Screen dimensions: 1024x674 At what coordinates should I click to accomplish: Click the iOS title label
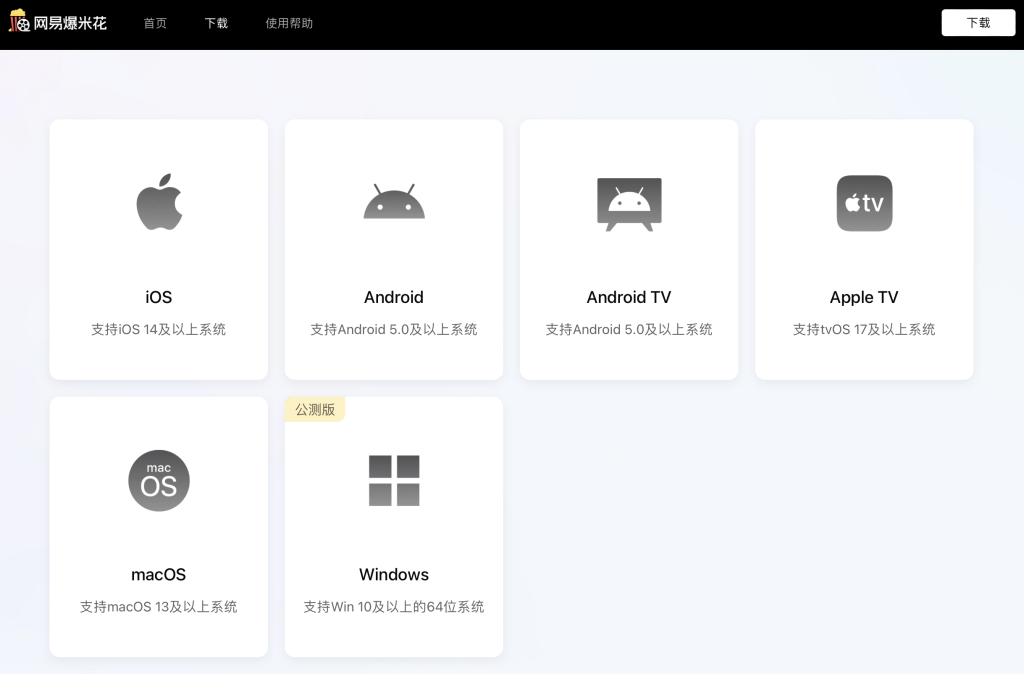[159, 297]
